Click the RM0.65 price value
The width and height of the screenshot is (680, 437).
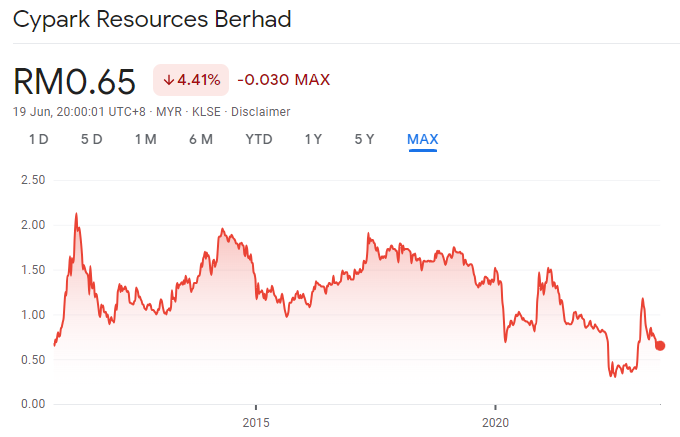pos(76,80)
